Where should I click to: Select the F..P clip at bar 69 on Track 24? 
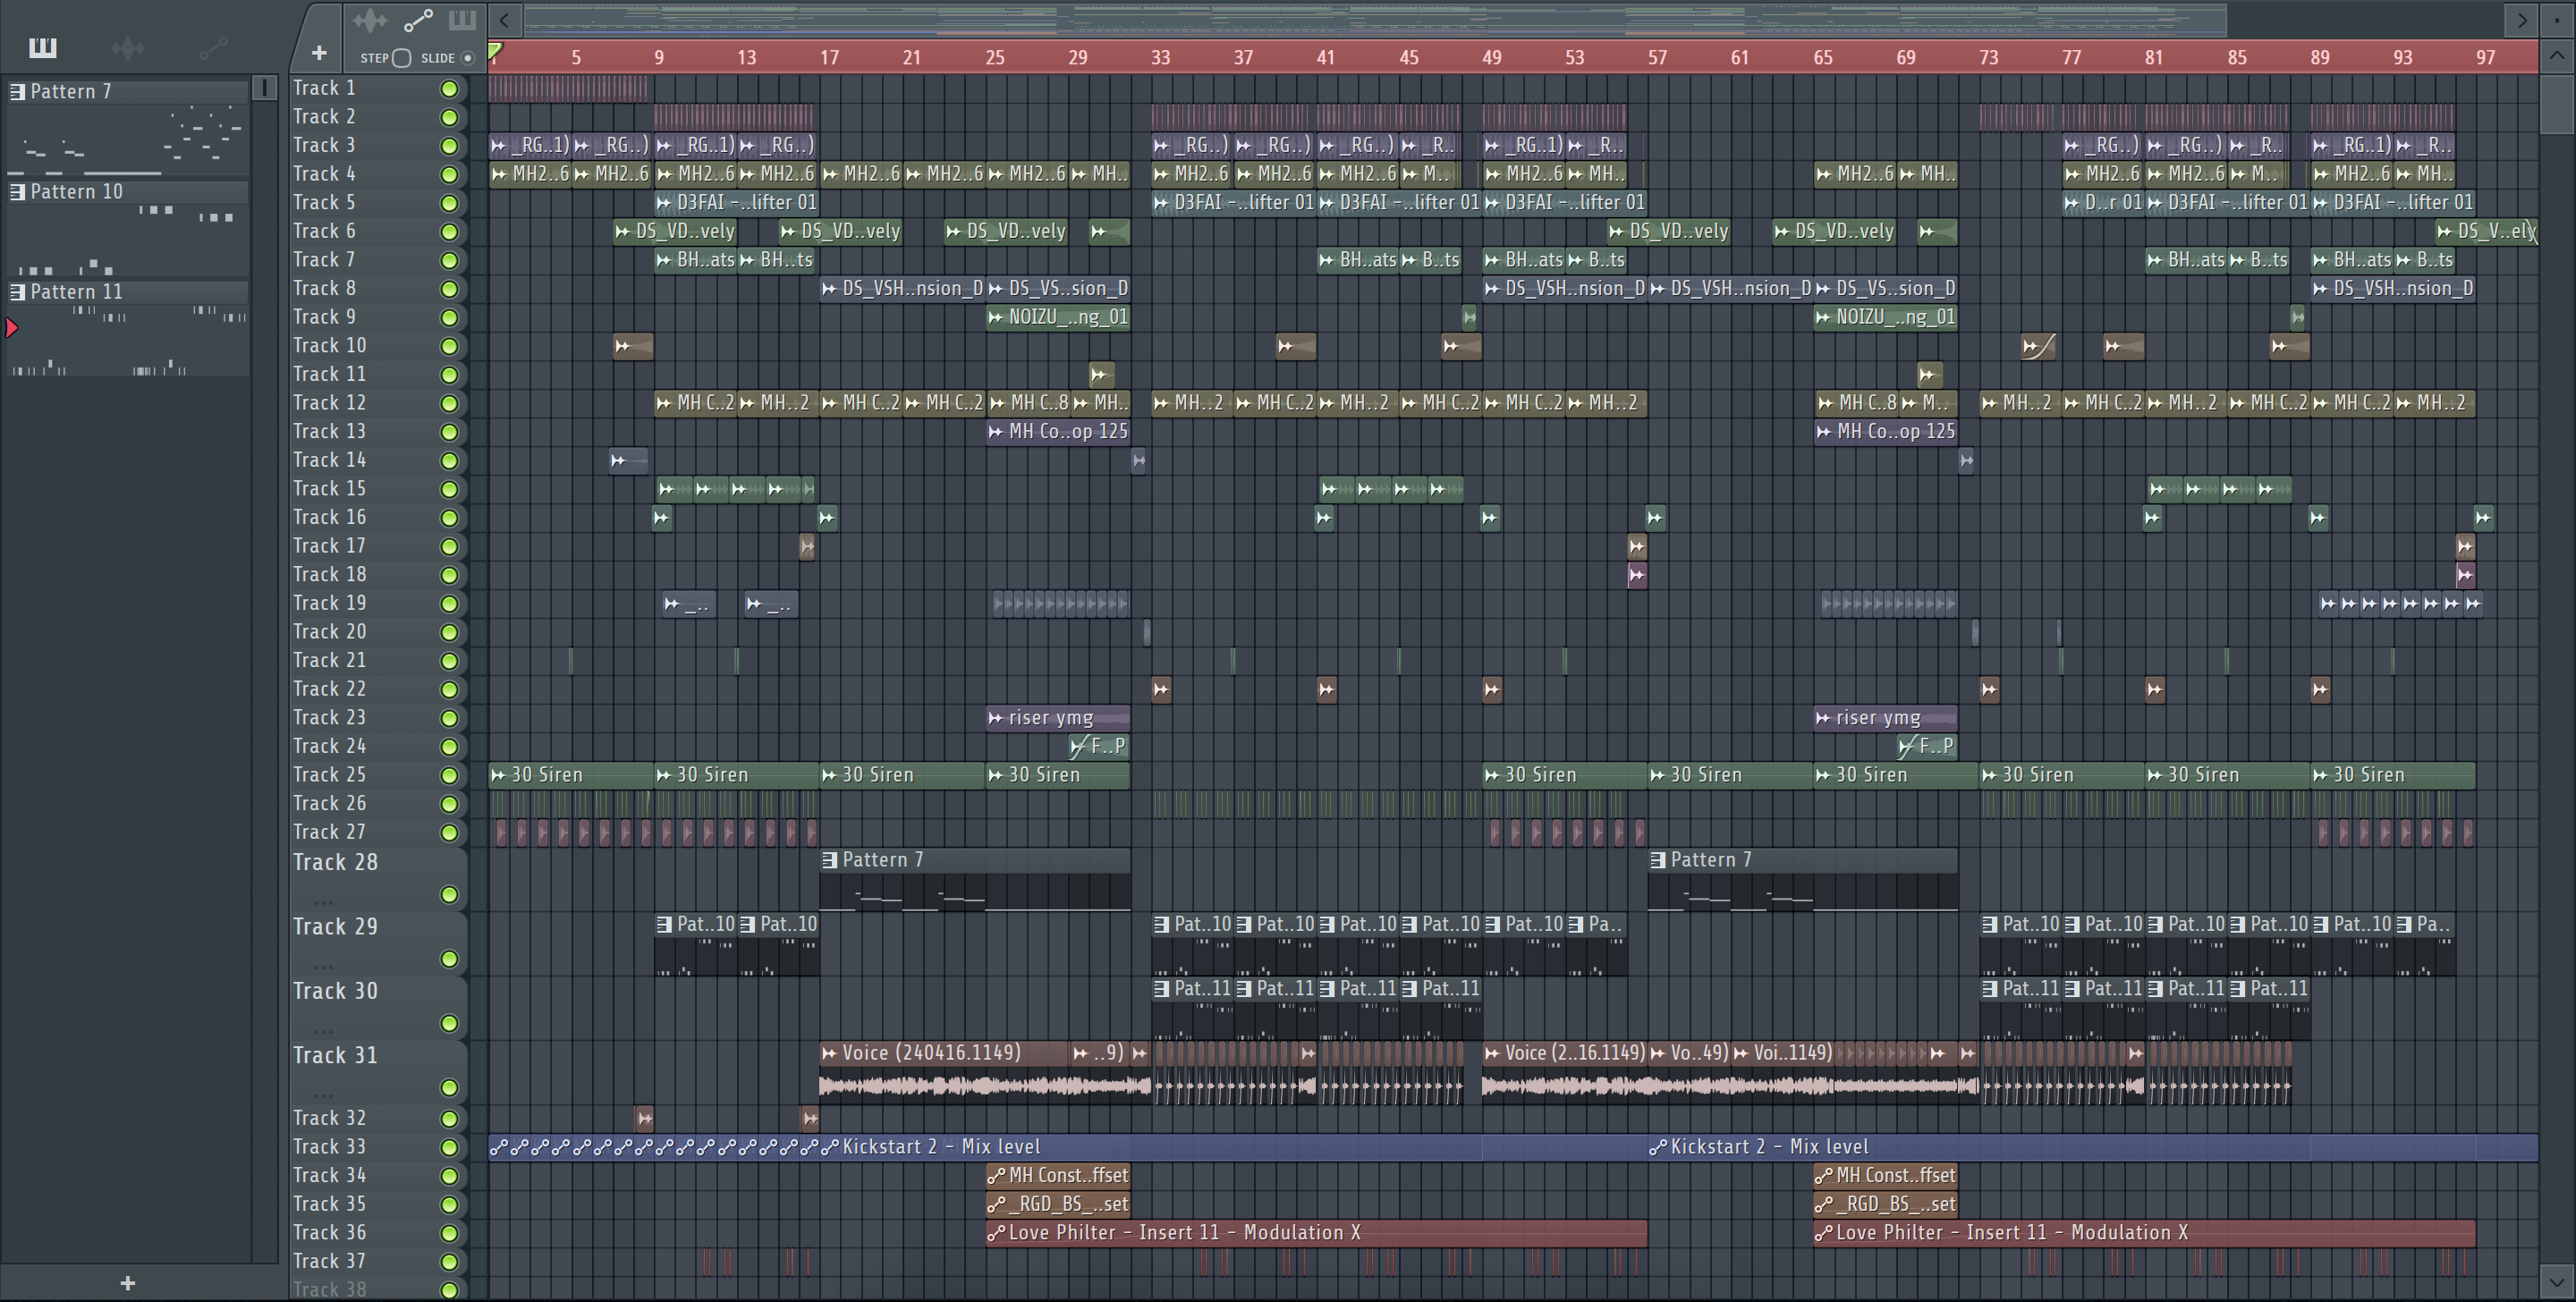(1926, 747)
